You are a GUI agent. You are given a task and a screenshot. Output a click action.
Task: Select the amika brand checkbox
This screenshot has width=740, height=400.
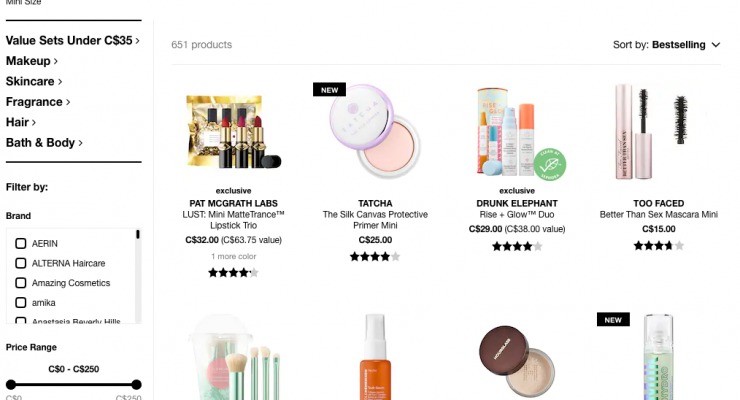coord(20,302)
